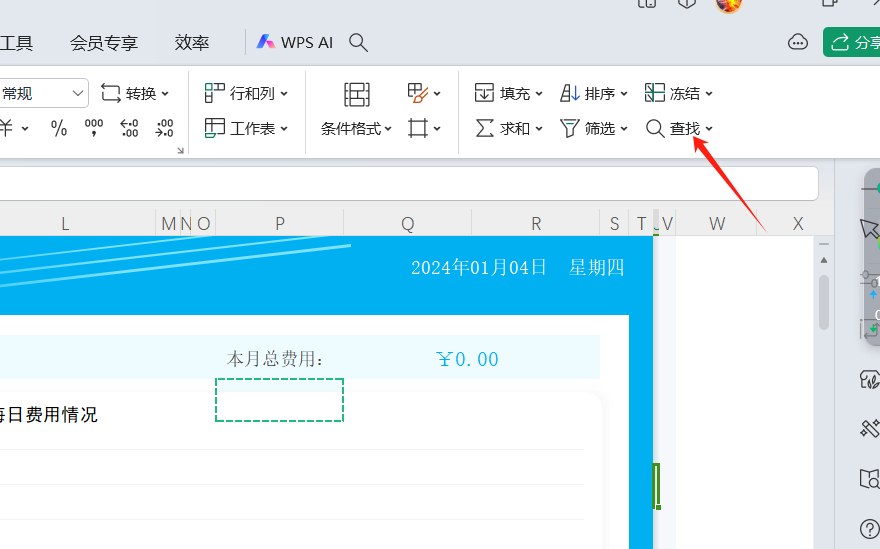Click the help question mark in sidebar
This screenshot has width=880, height=549.
coord(869,528)
